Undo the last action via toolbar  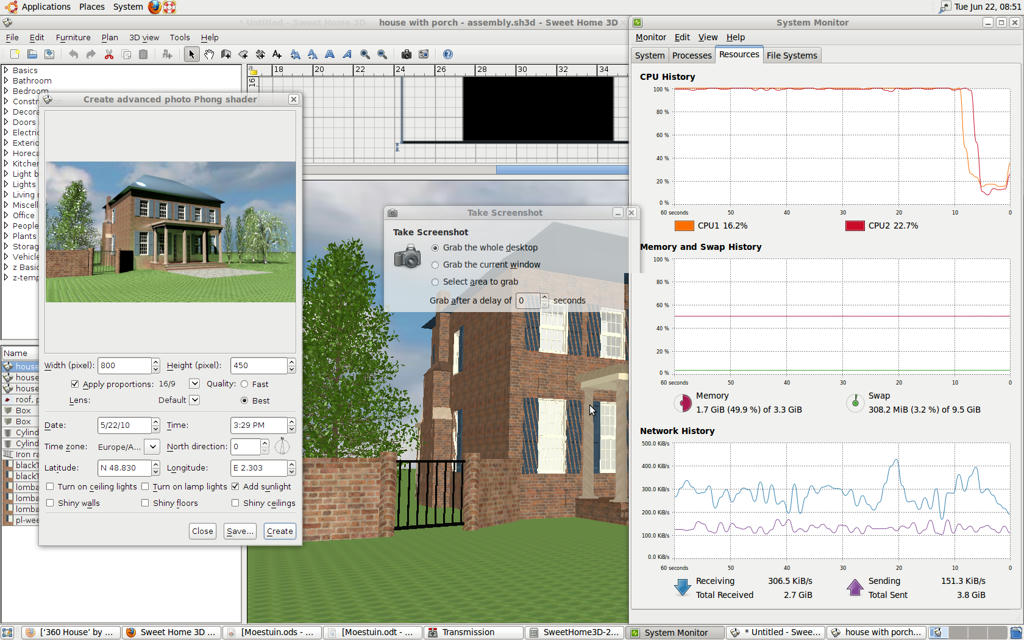pyautogui.click(x=73, y=54)
